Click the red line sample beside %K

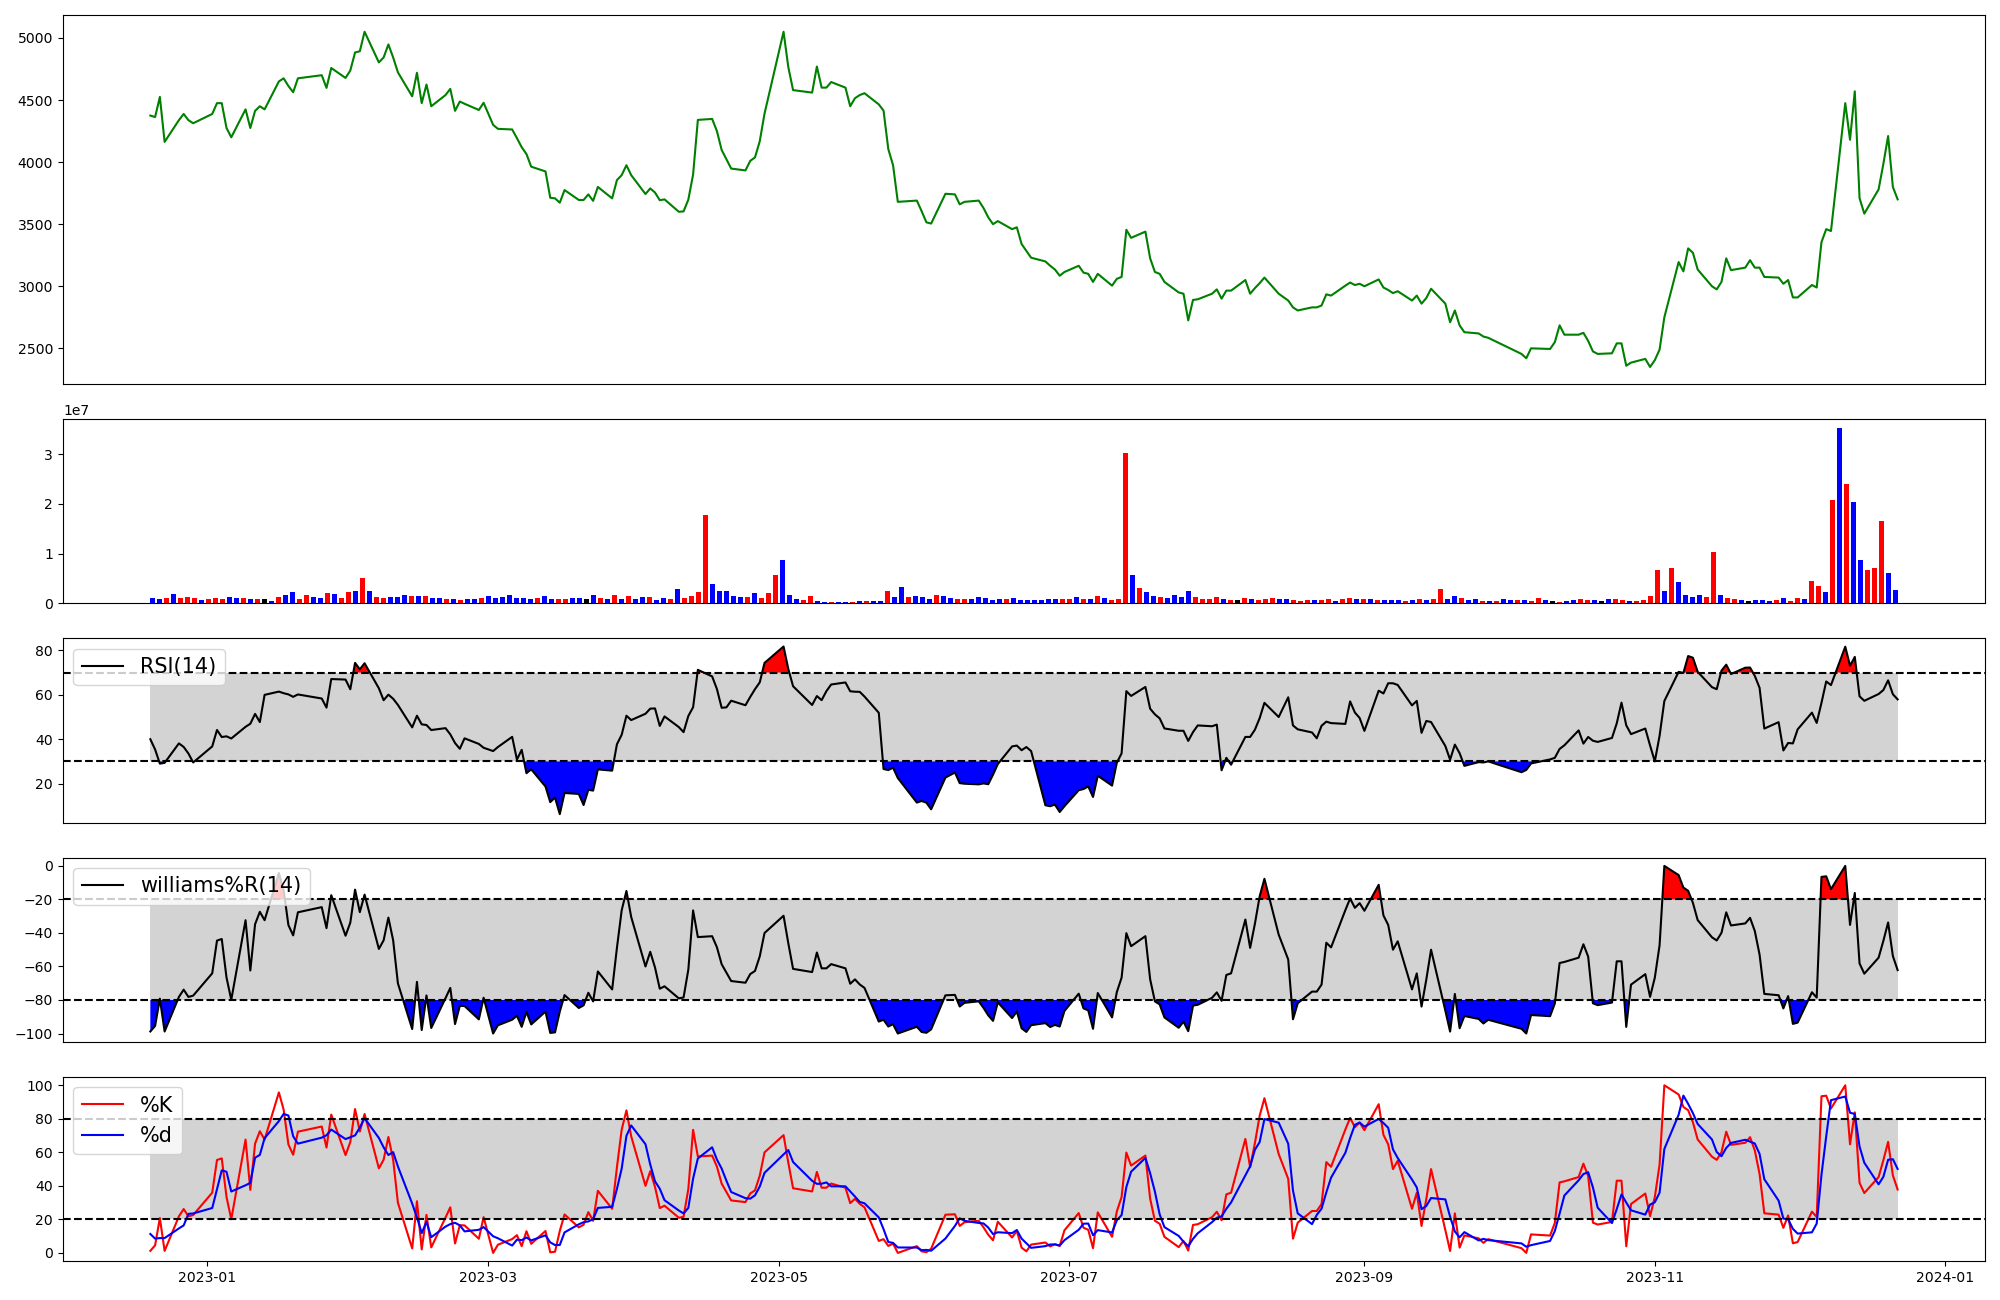click(102, 1105)
